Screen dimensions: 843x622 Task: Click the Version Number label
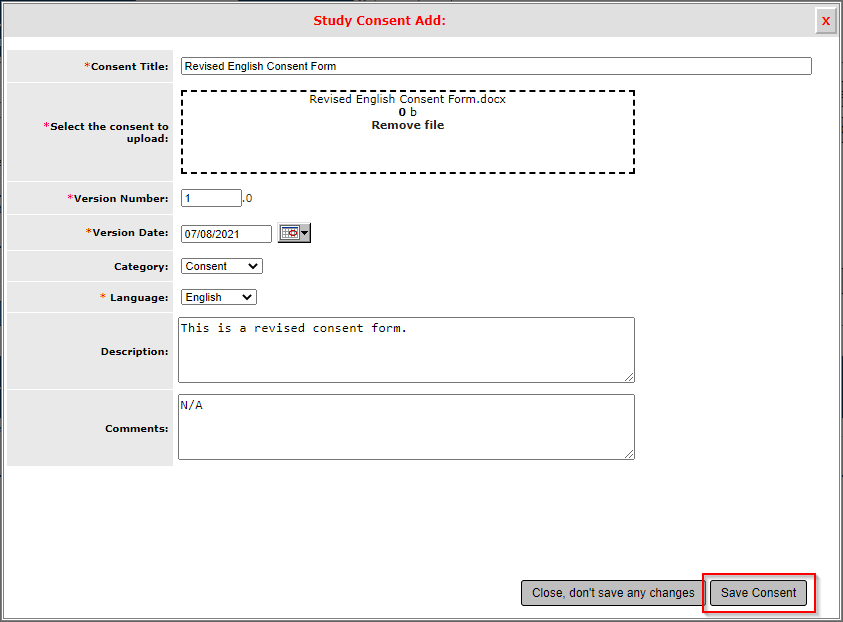click(x=118, y=198)
